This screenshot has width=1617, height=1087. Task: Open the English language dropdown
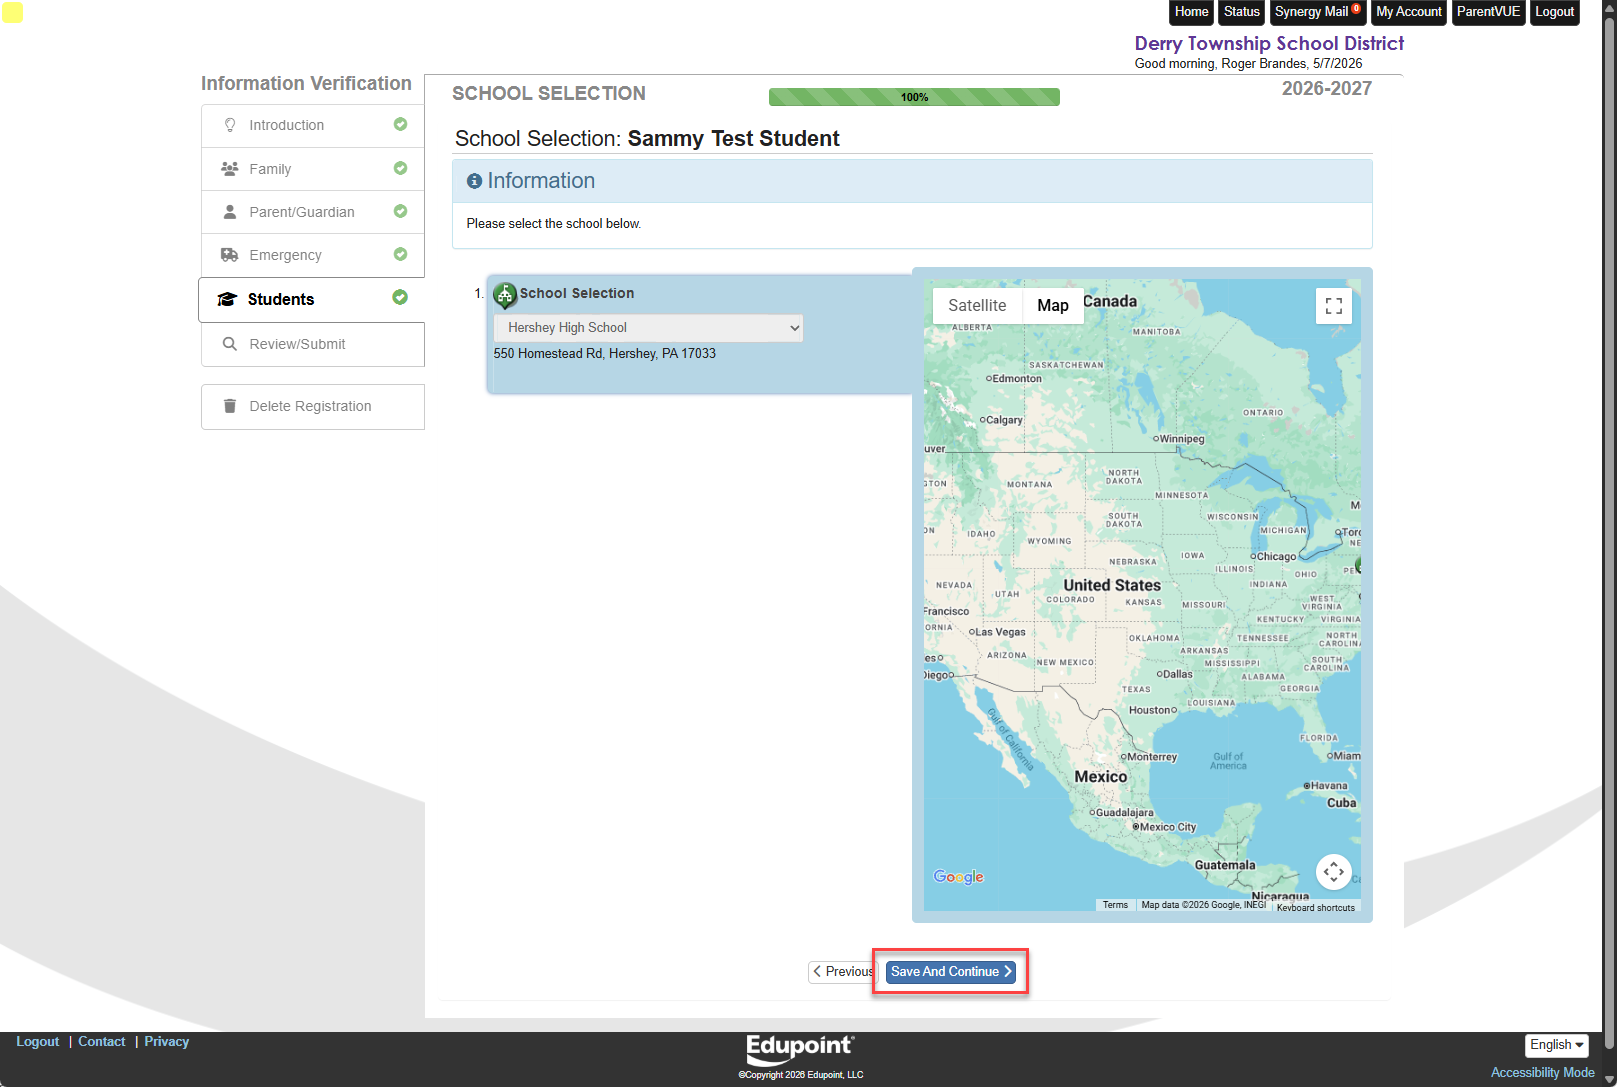coord(1557,1045)
